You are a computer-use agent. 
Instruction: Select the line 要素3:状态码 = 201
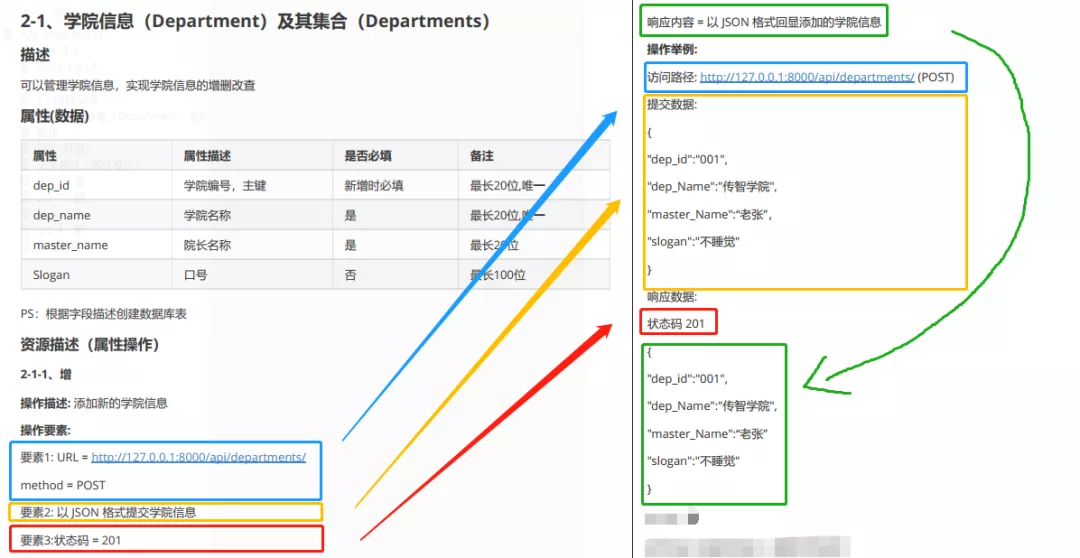click(70, 540)
